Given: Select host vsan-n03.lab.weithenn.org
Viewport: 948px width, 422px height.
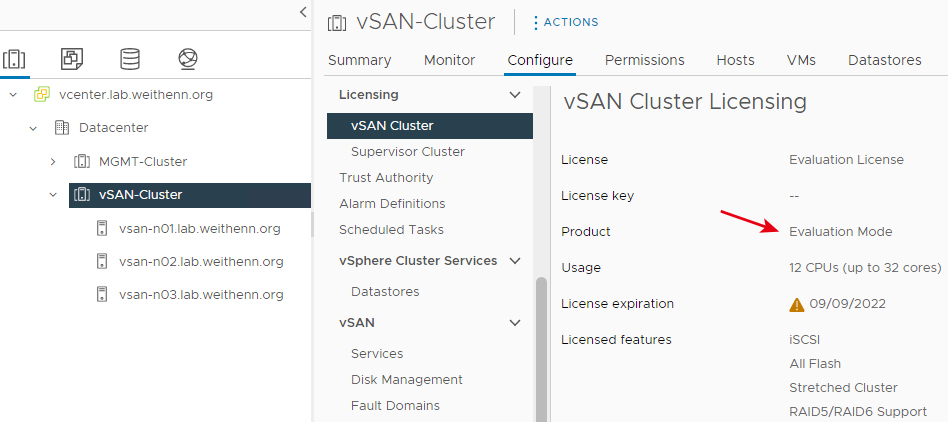Looking at the screenshot, I should point(201,295).
